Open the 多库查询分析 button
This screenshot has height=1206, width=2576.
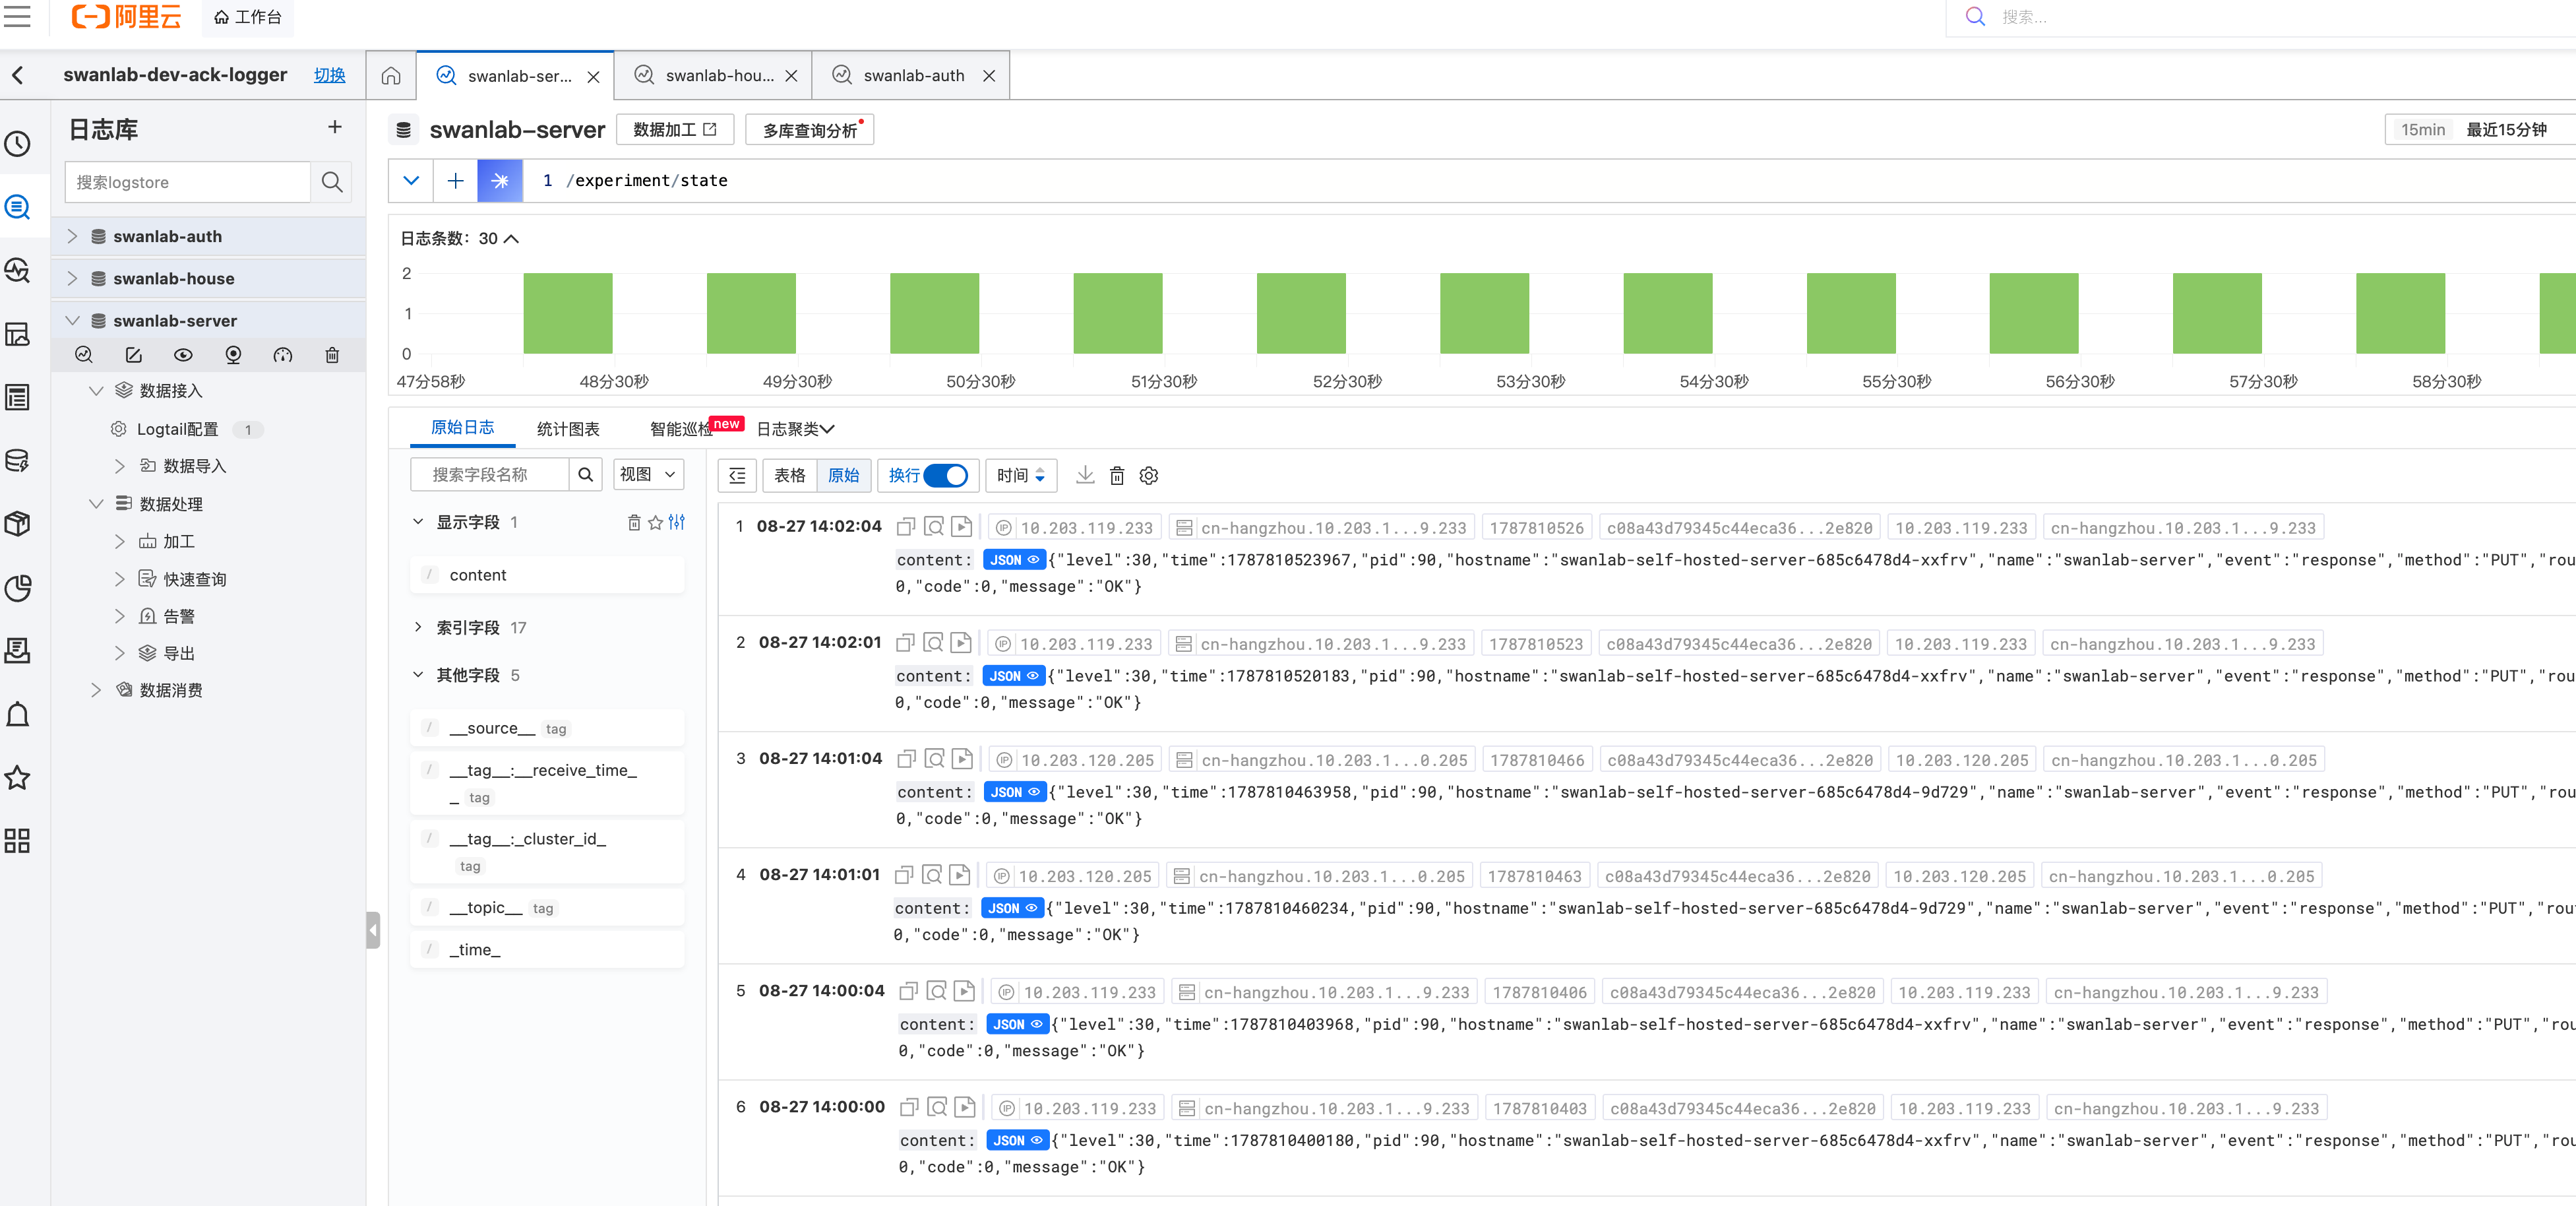pos(810,130)
